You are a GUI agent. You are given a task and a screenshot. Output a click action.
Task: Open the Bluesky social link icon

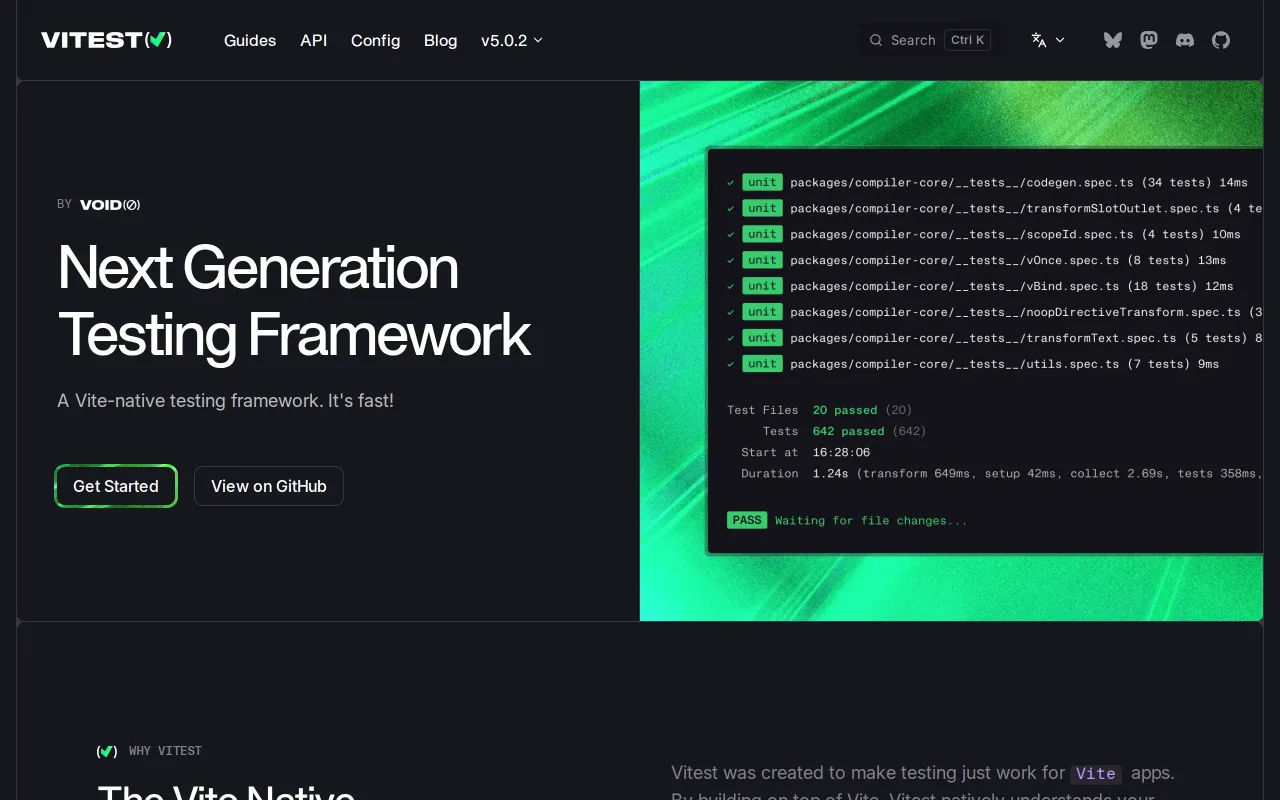tap(1113, 40)
